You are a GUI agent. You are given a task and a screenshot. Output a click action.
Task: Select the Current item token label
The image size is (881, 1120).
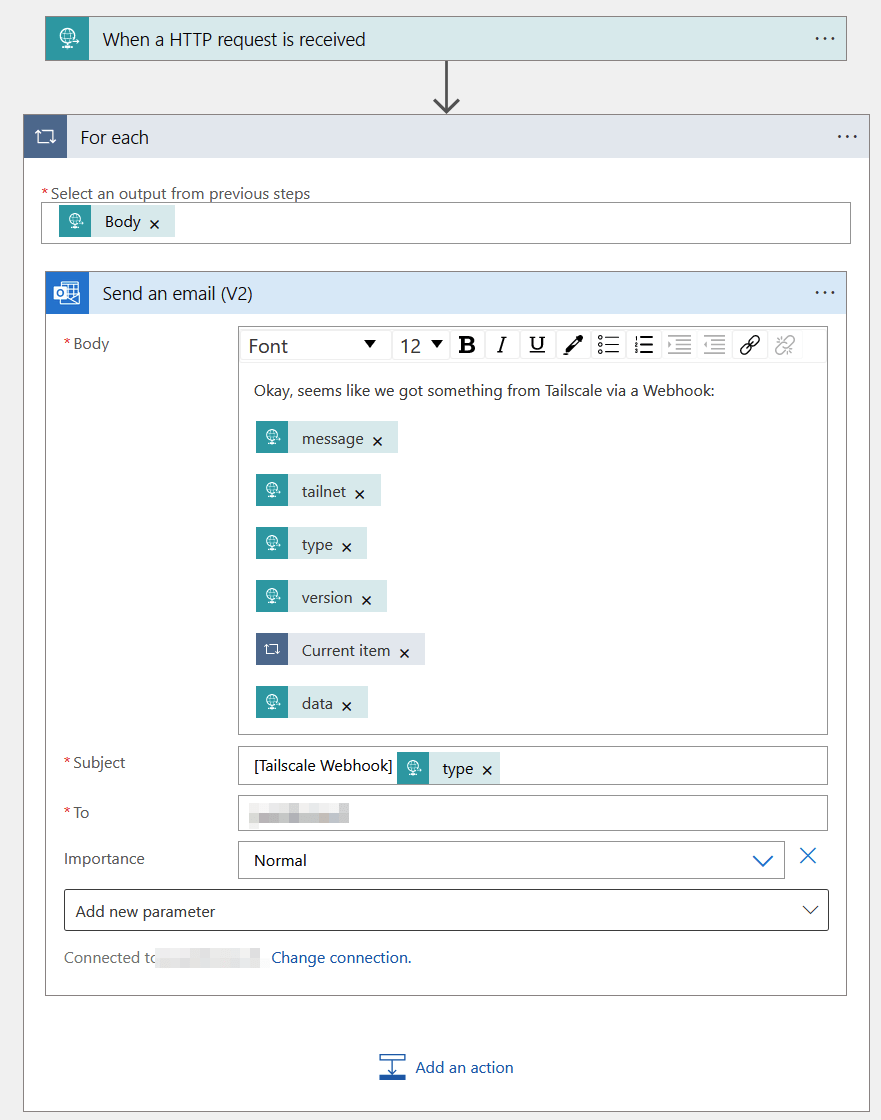(x=346, y=651)
